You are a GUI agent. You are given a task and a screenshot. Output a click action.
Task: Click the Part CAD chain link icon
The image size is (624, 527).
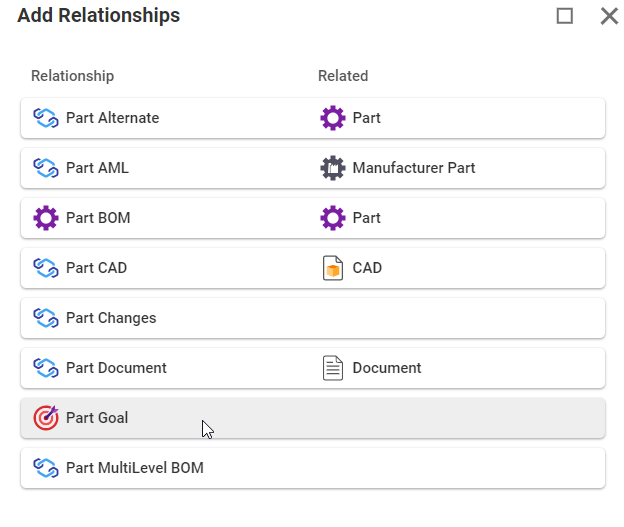pyautogui.click(x=46, y=268)
